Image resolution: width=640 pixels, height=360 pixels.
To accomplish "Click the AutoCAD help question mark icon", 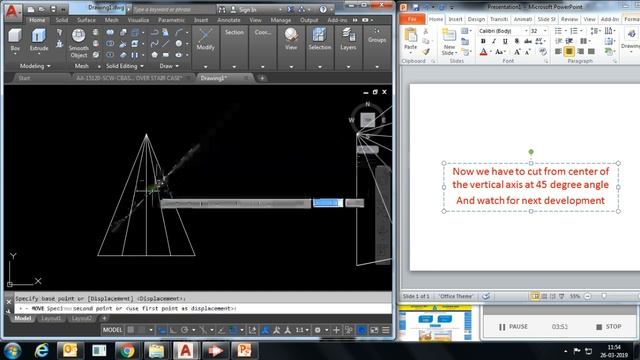I will tap(323, 9).
